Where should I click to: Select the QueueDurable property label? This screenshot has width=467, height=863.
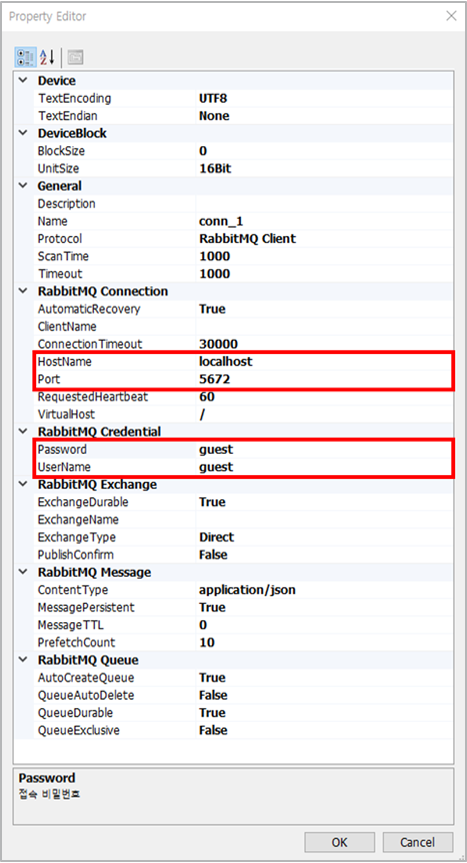coord(75,713)
